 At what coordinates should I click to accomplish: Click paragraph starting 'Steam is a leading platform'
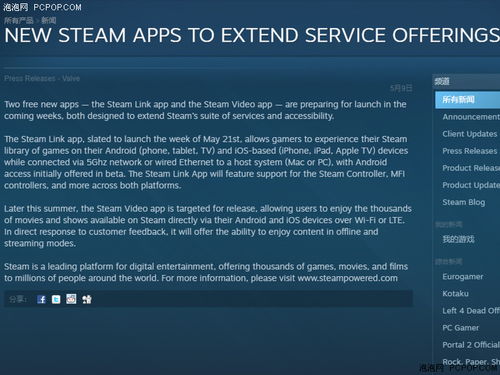coord(206,272)
